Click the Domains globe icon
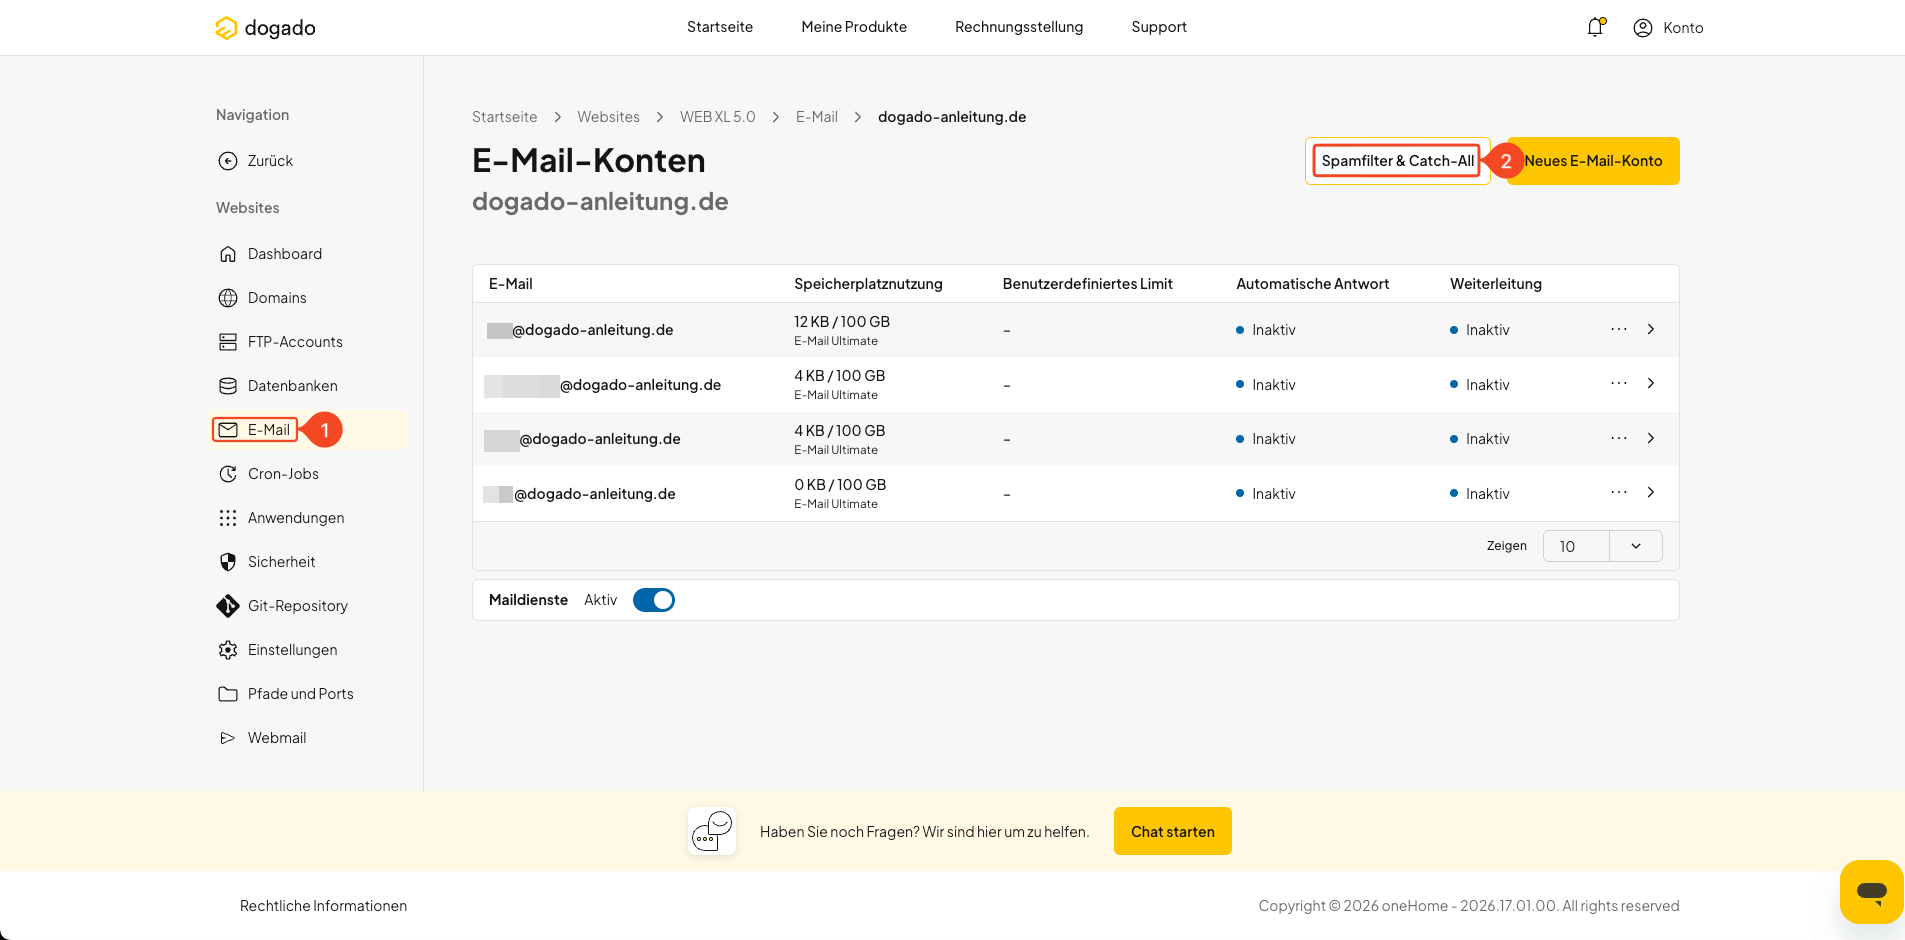The image size is (1905, 940). [228, 298]
